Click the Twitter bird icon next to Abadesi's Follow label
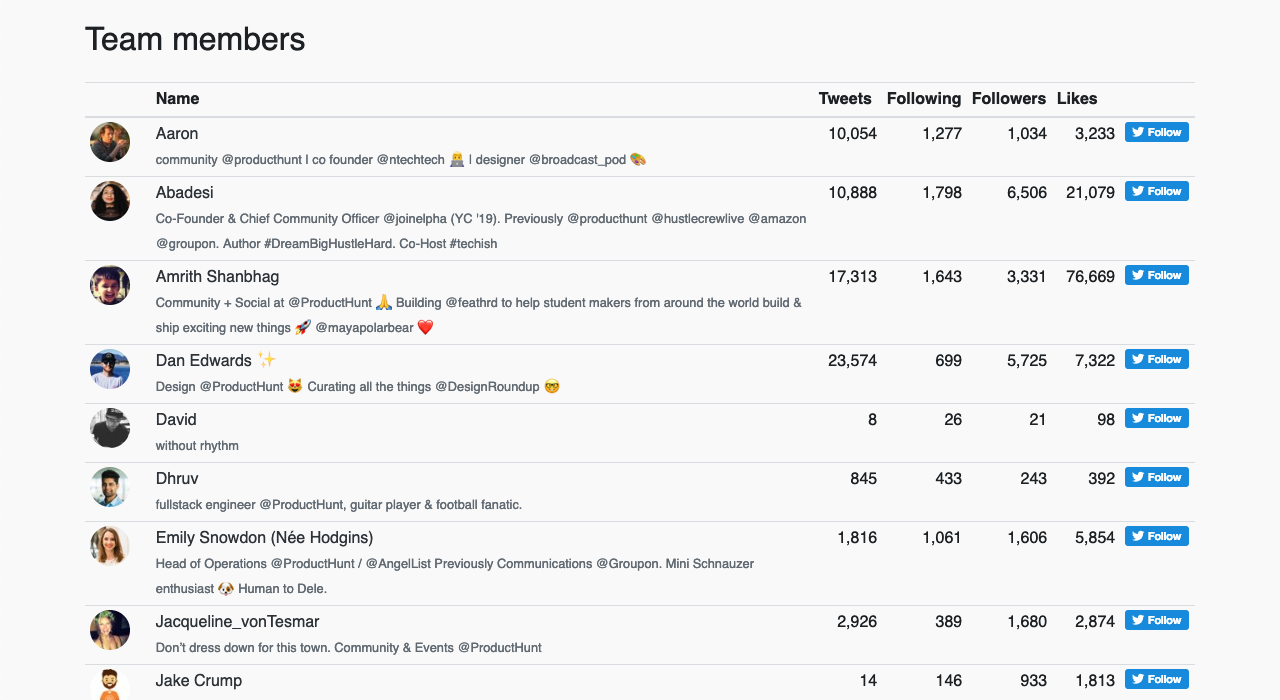This screenshot has width=1280, height=700. (x=1137, y=190)
